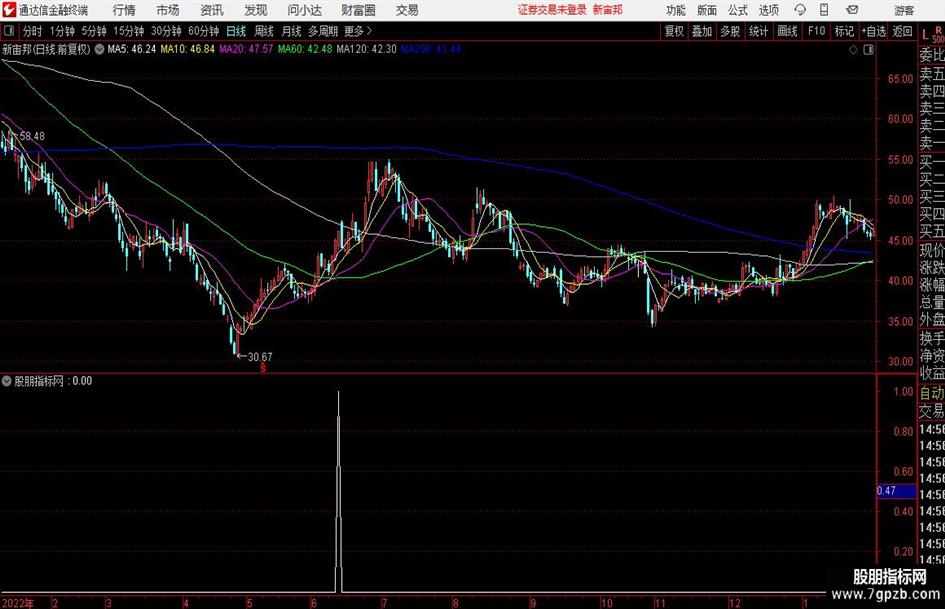Screen dimensions: 945x609
Task: Toggle the left side panel icon
Action: 9,31
